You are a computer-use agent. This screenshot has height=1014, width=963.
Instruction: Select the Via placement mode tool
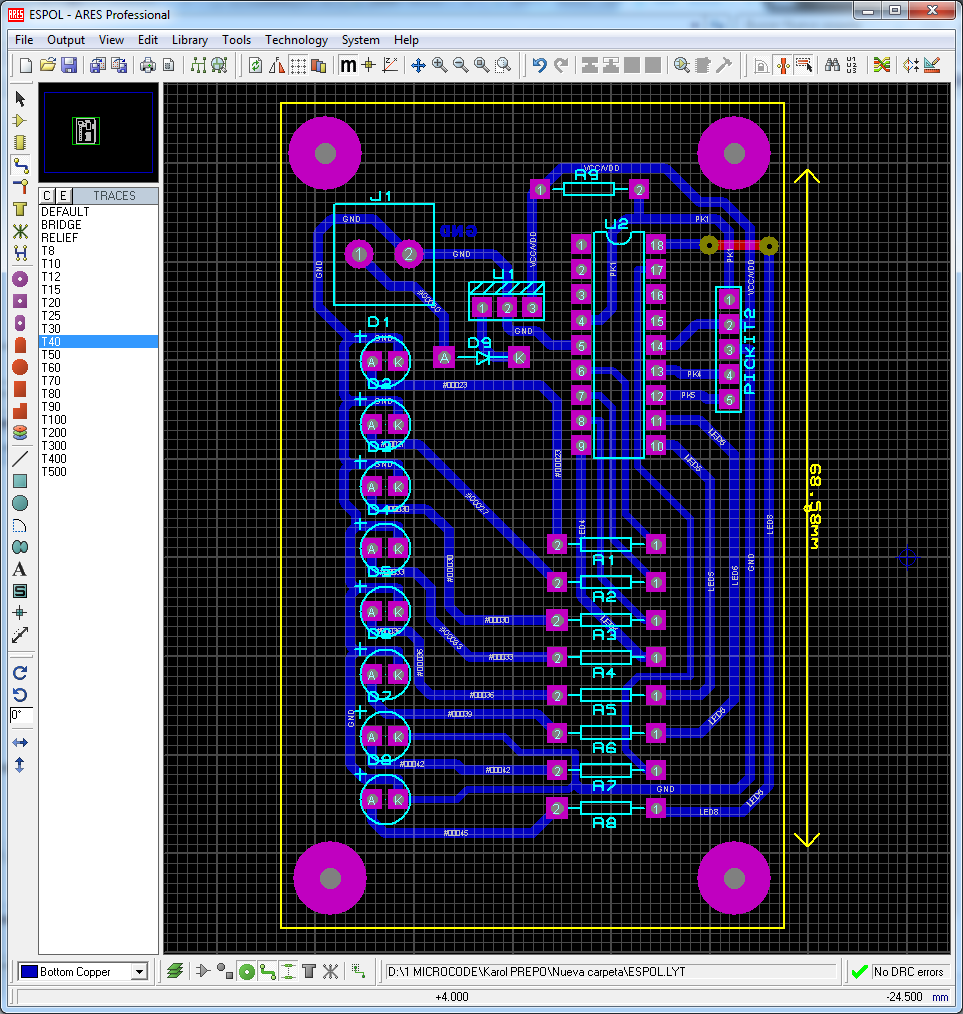click(20, 187)
